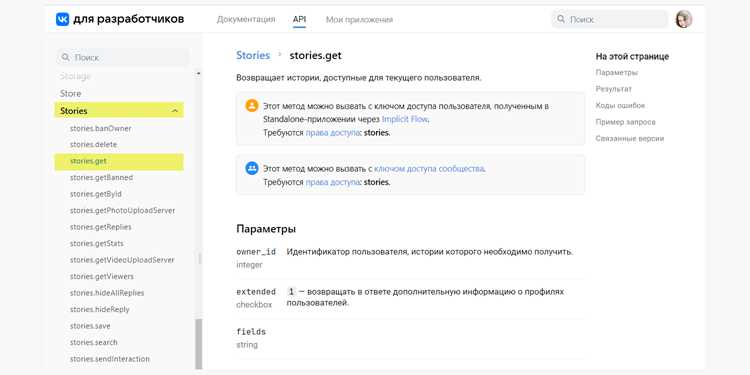This screenshot has height=375, width=750.
Task: Open stories.getViewers method
Action: point(102,276)
